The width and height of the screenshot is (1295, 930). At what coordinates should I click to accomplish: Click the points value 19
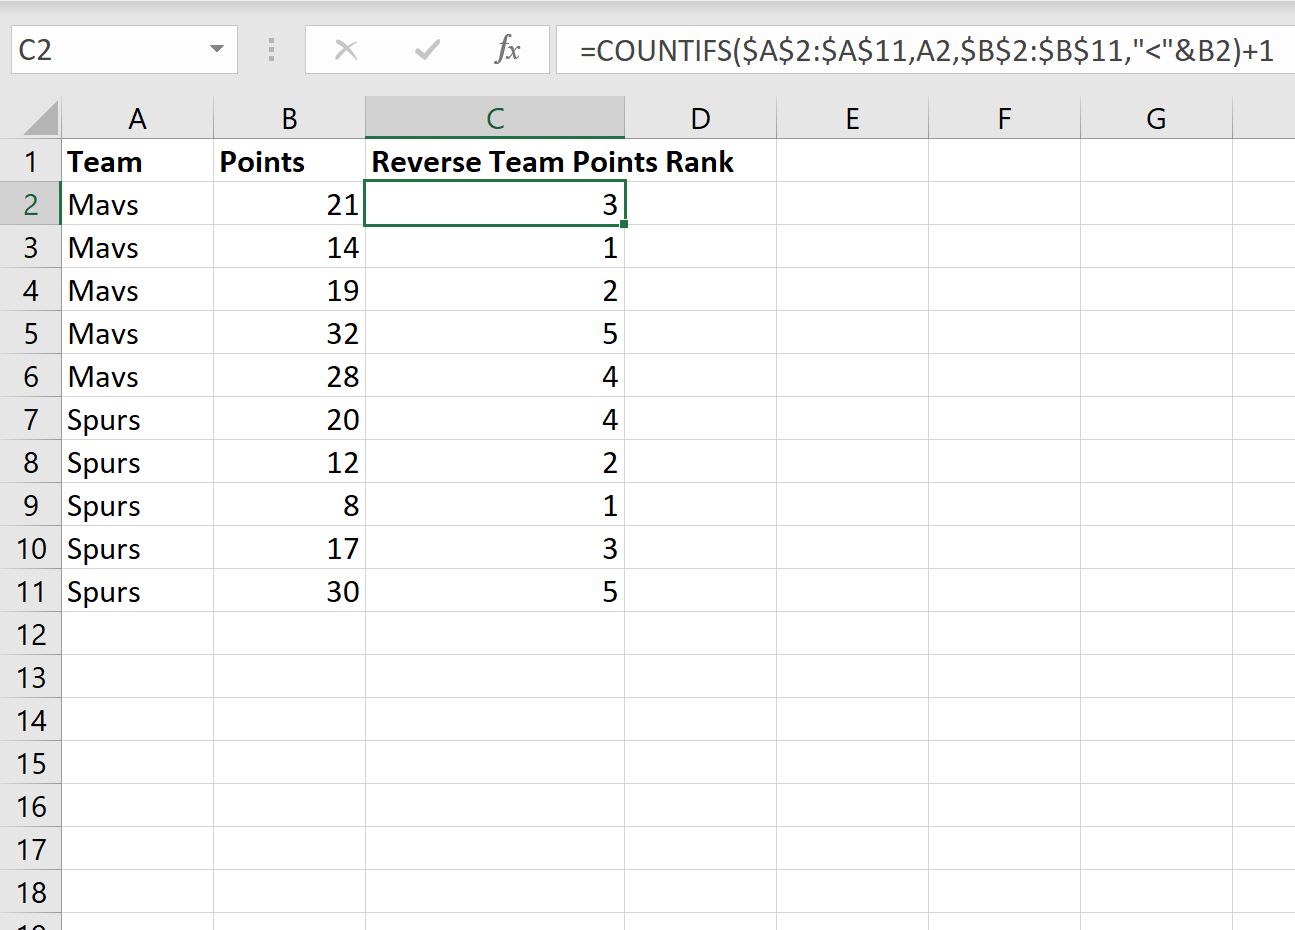click(x=289, y=290)
